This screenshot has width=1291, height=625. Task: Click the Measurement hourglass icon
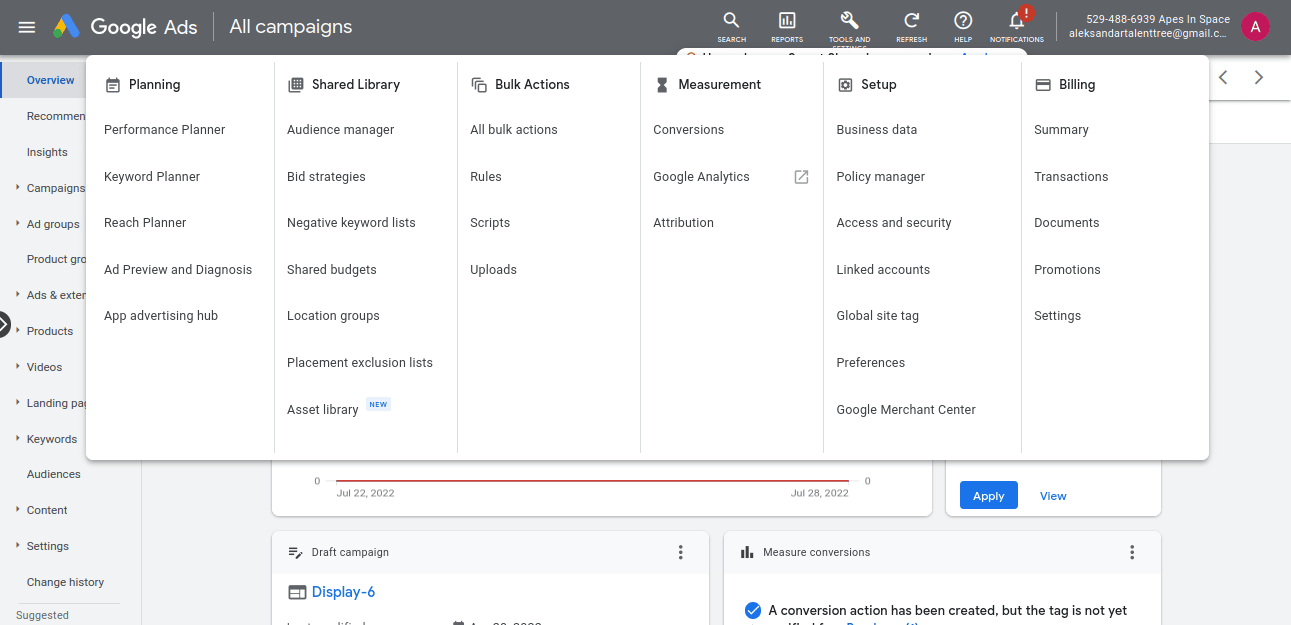(661, 85)
